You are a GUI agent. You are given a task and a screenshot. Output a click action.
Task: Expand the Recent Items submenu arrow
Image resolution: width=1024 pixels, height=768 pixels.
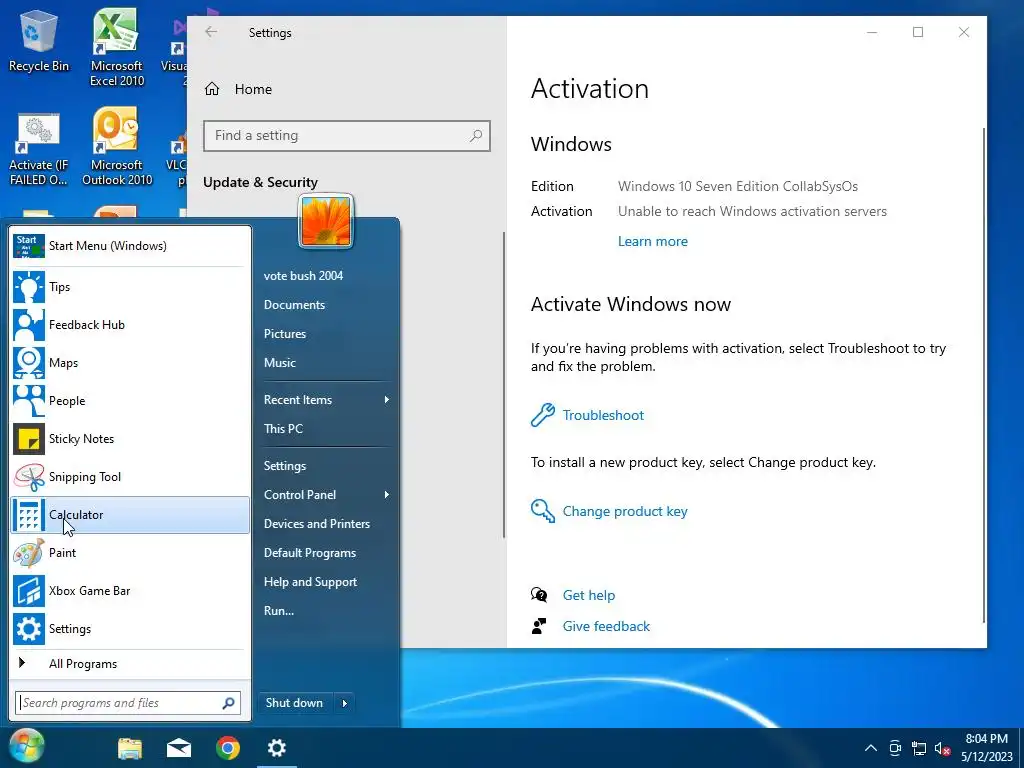pos(387,400)
